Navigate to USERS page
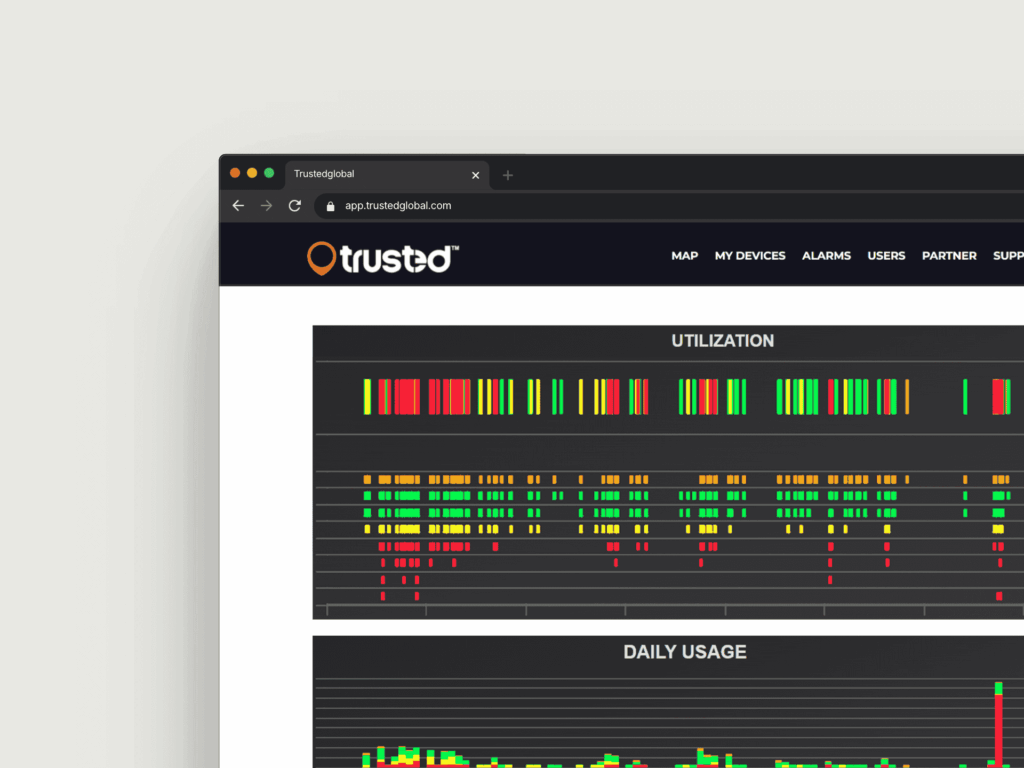 pos(886,256)
